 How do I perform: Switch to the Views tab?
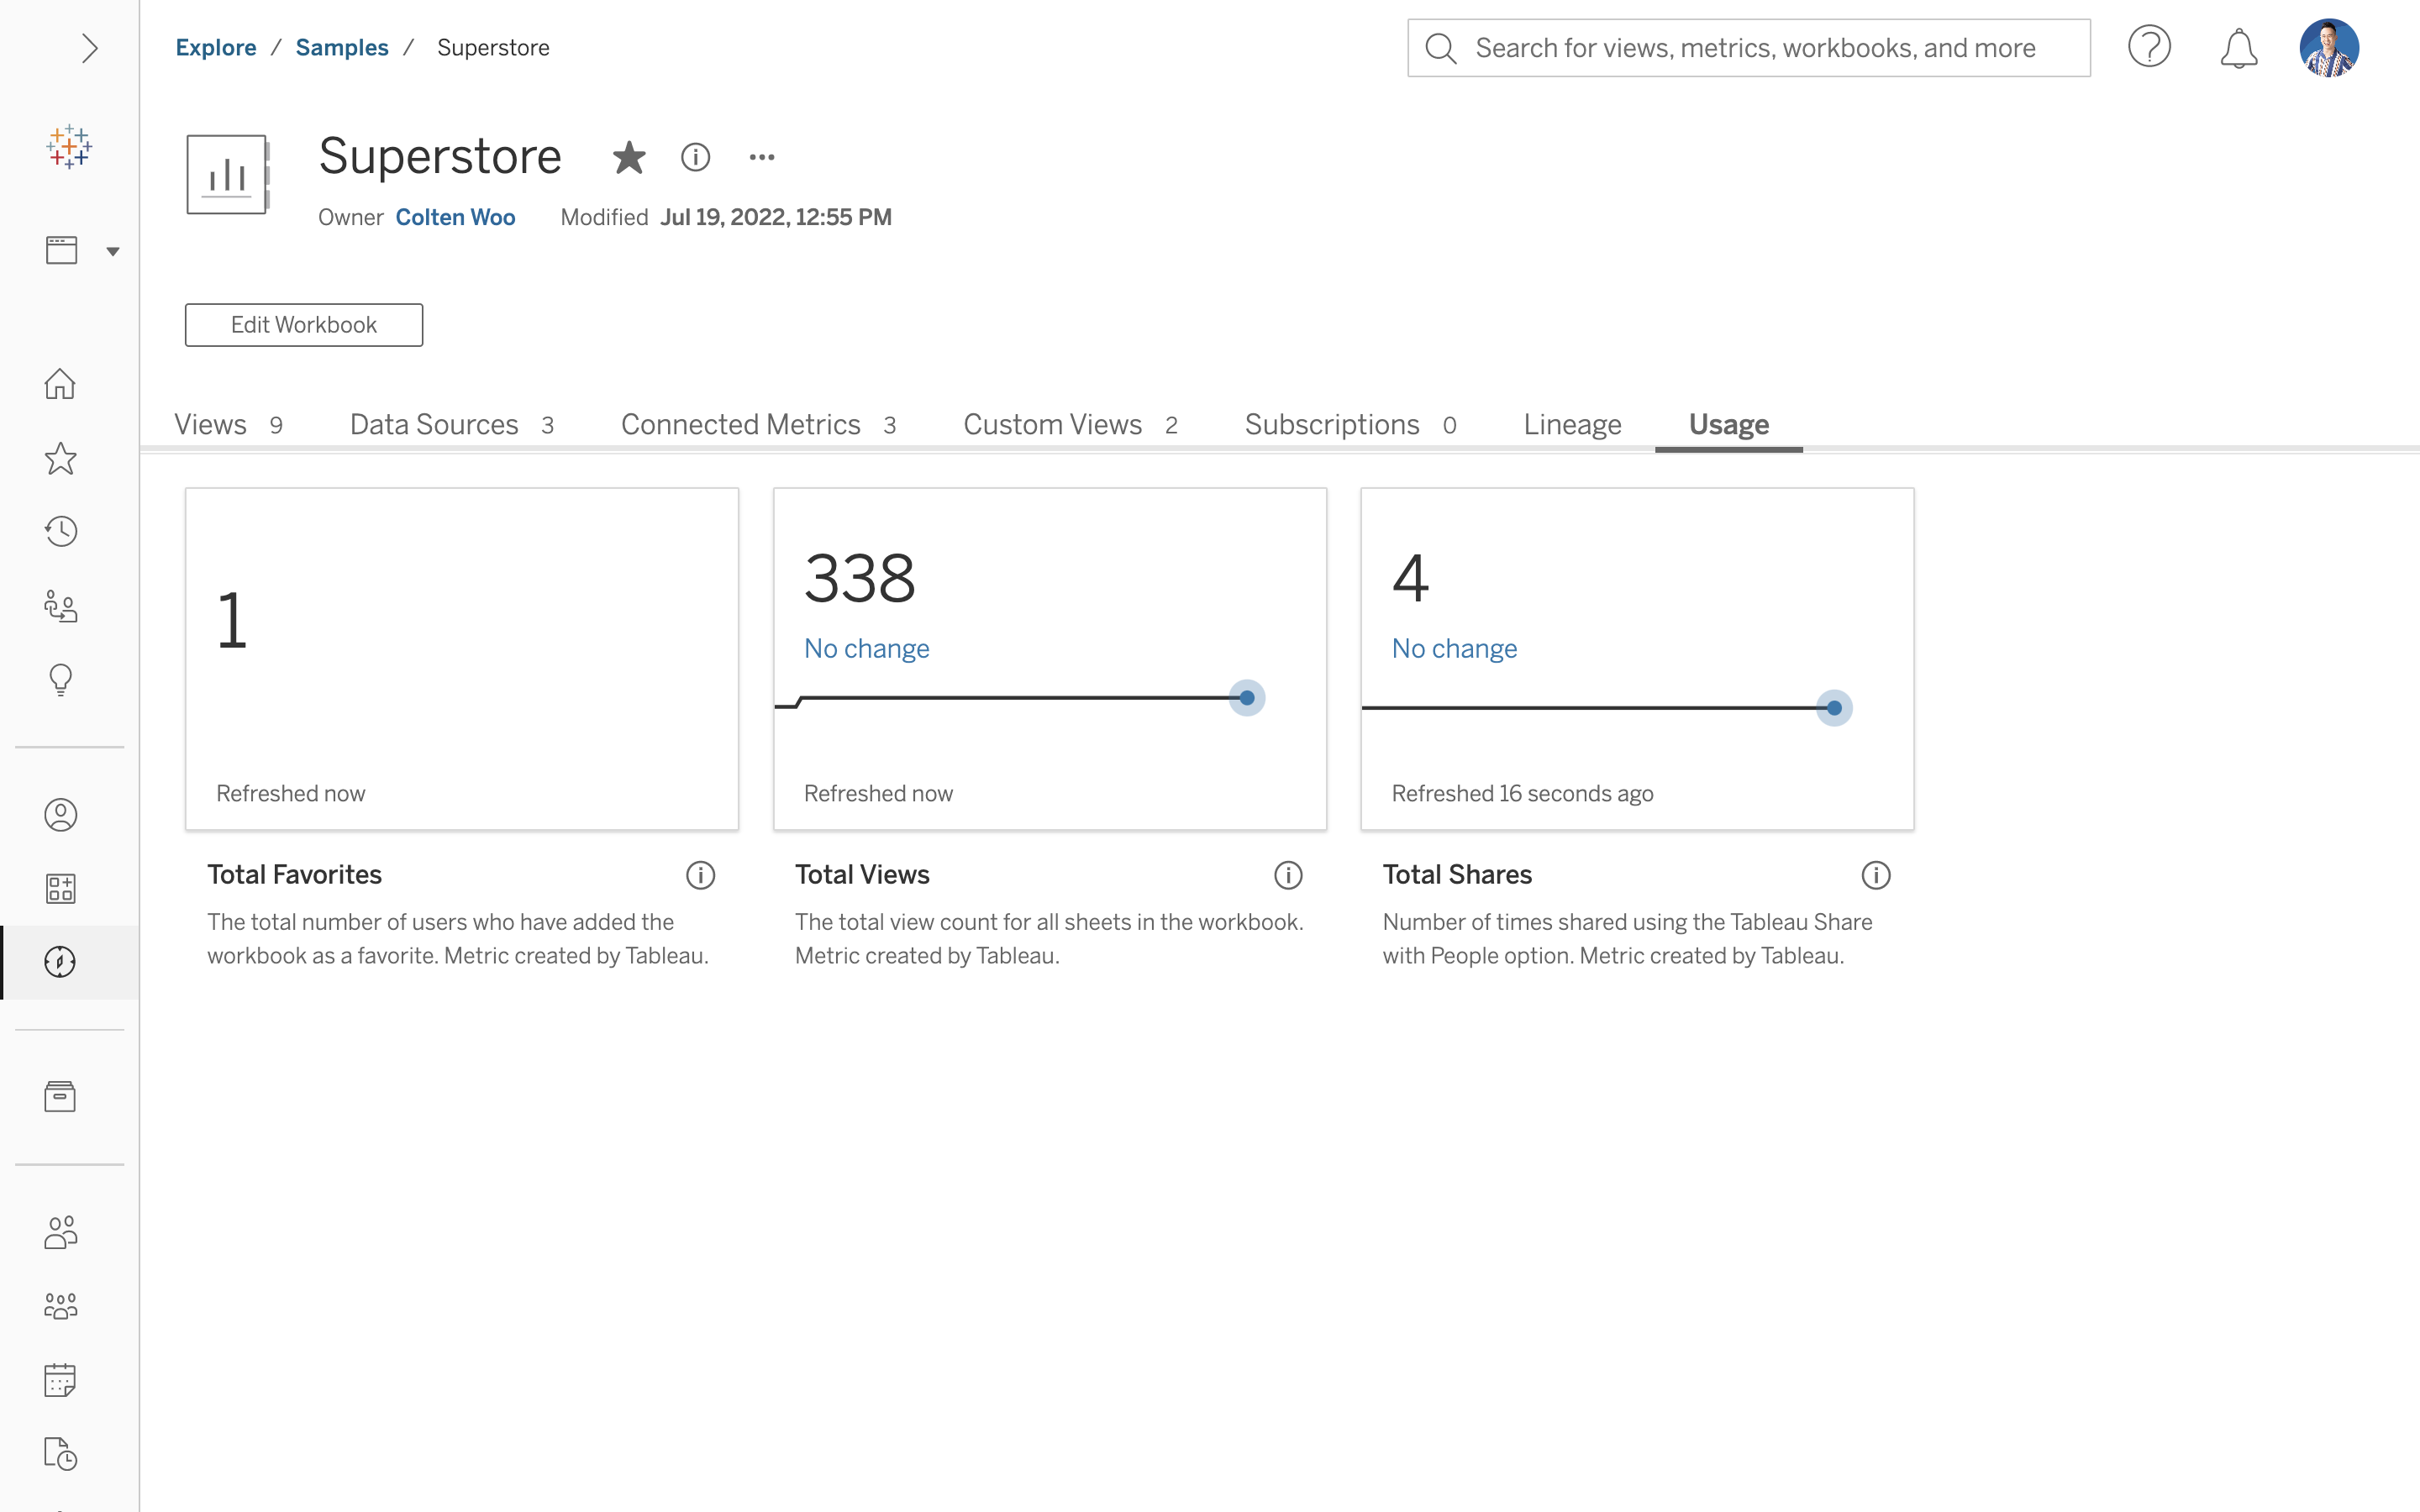228,424
